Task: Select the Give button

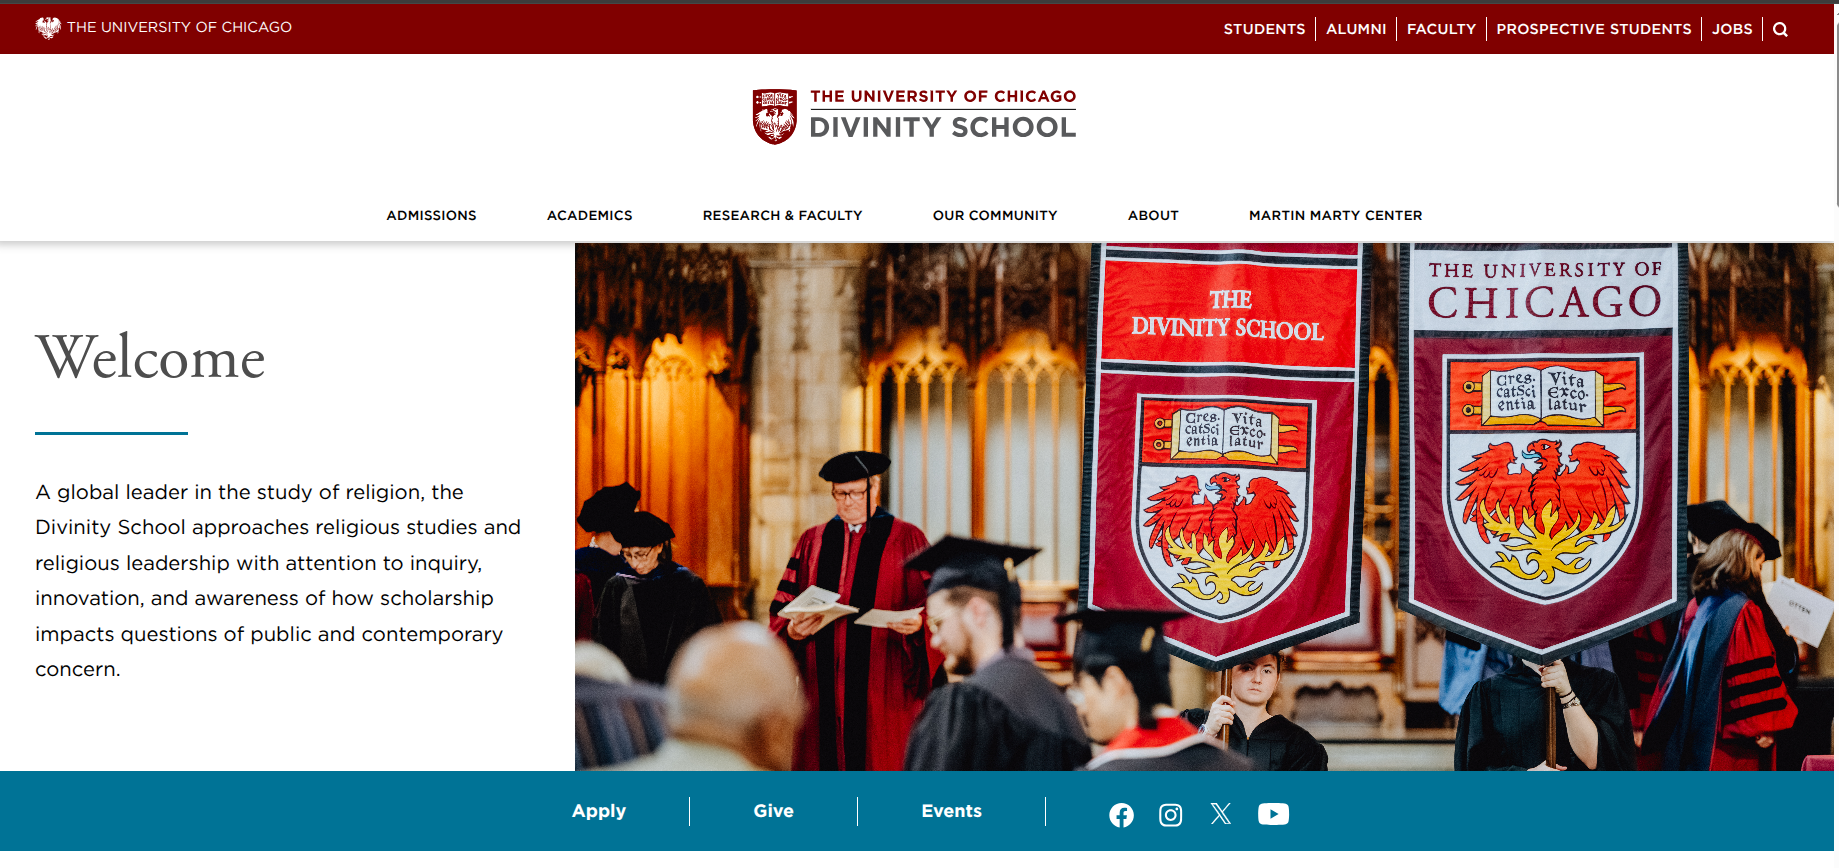Action: pyautogui.click(x=773, y=811)
